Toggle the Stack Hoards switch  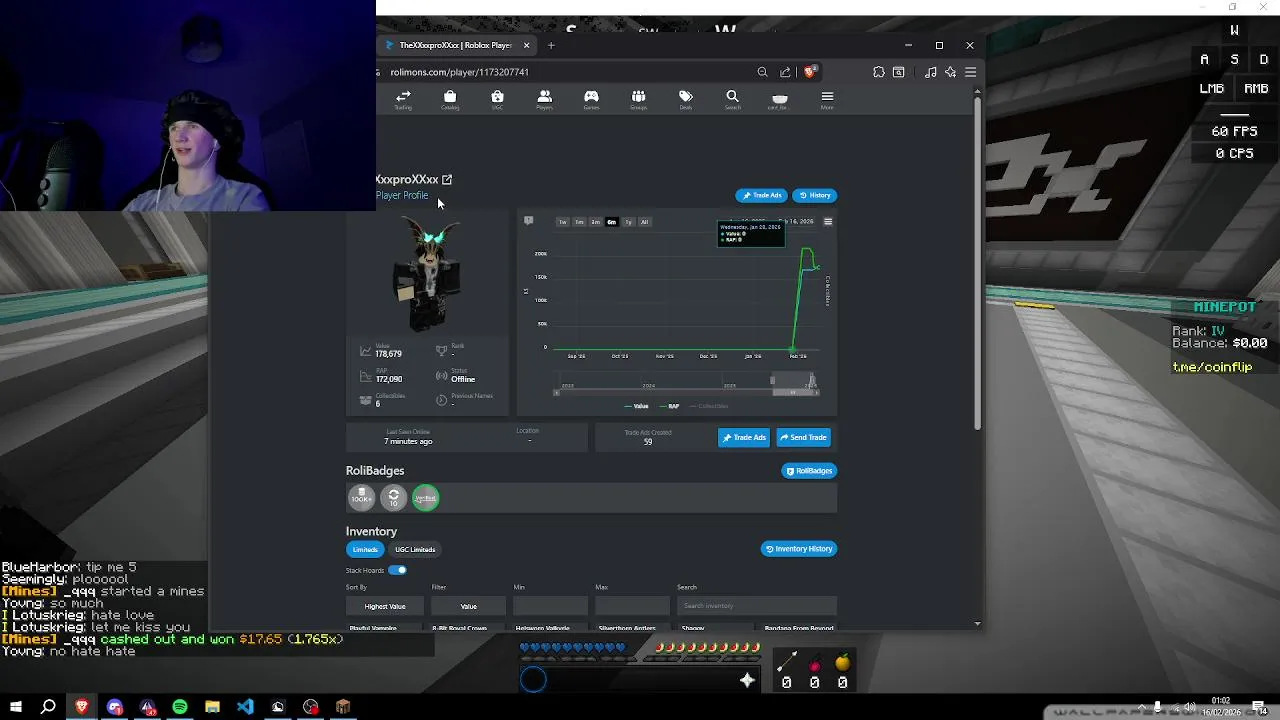(x=397, y=570)
